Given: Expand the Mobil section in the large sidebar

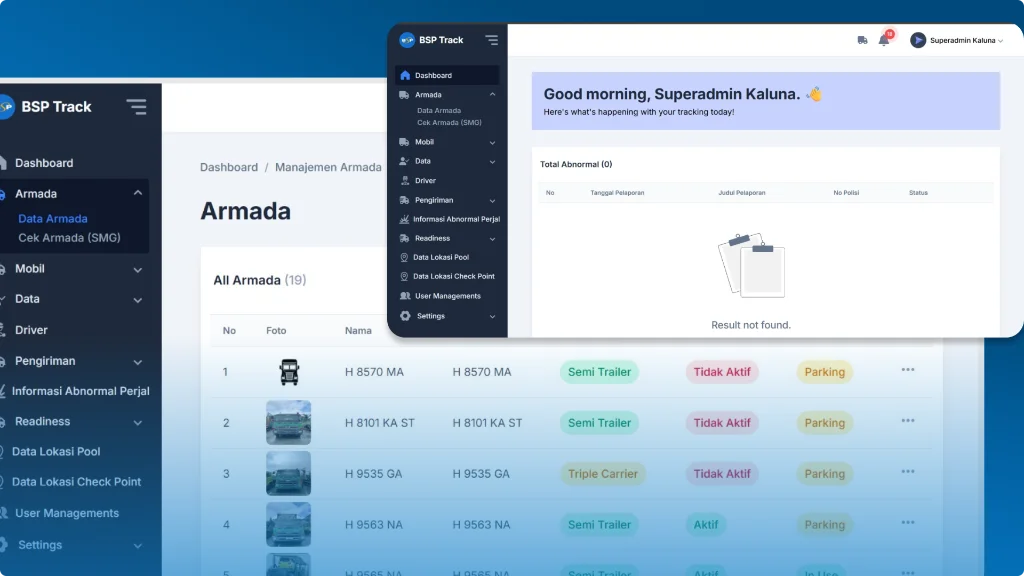Looking at the screenshot, I should 138,269.
